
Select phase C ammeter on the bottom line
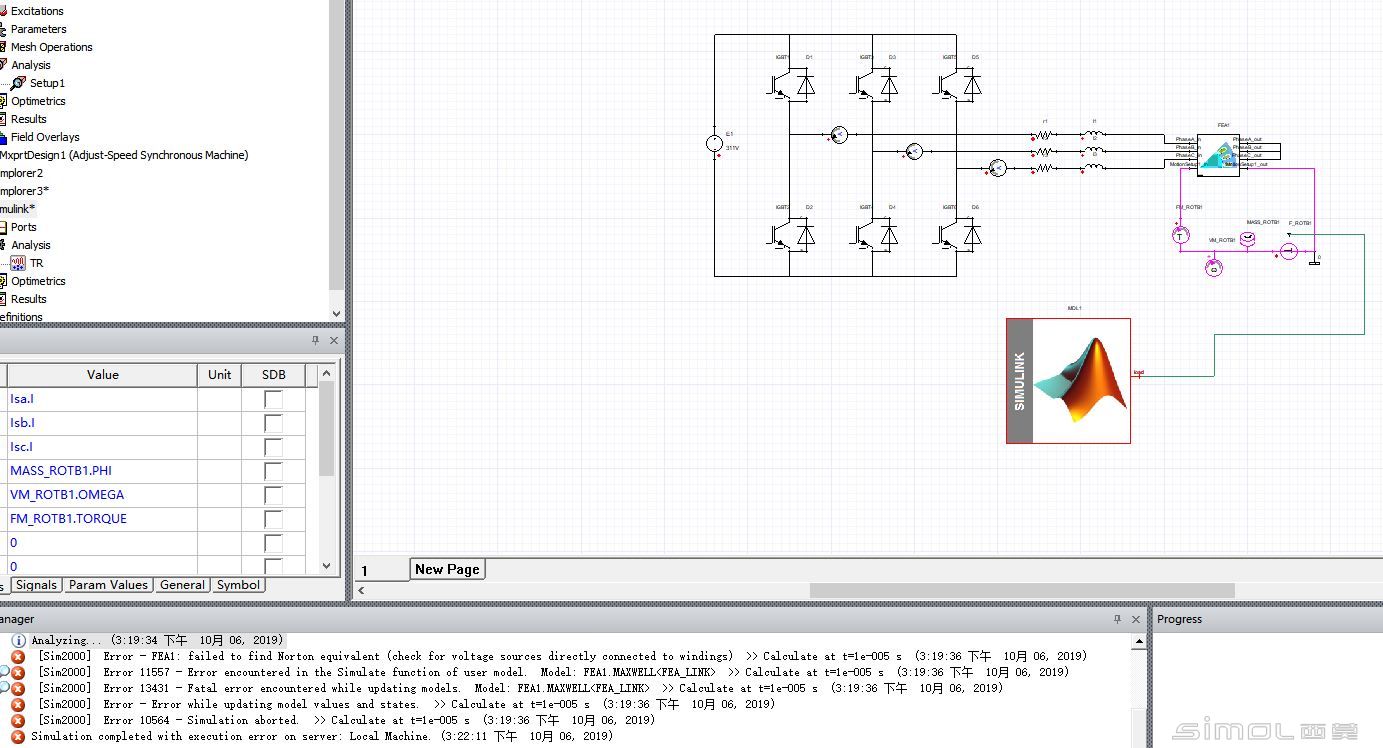click(997, 167)
